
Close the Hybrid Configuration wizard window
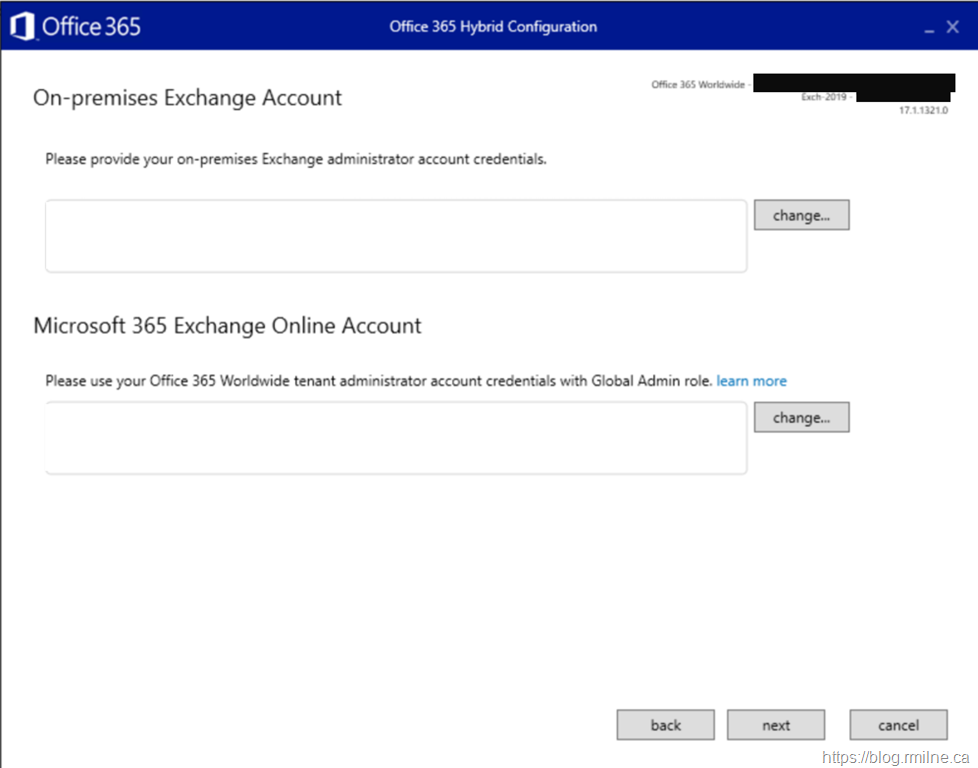tap(952, 27)
